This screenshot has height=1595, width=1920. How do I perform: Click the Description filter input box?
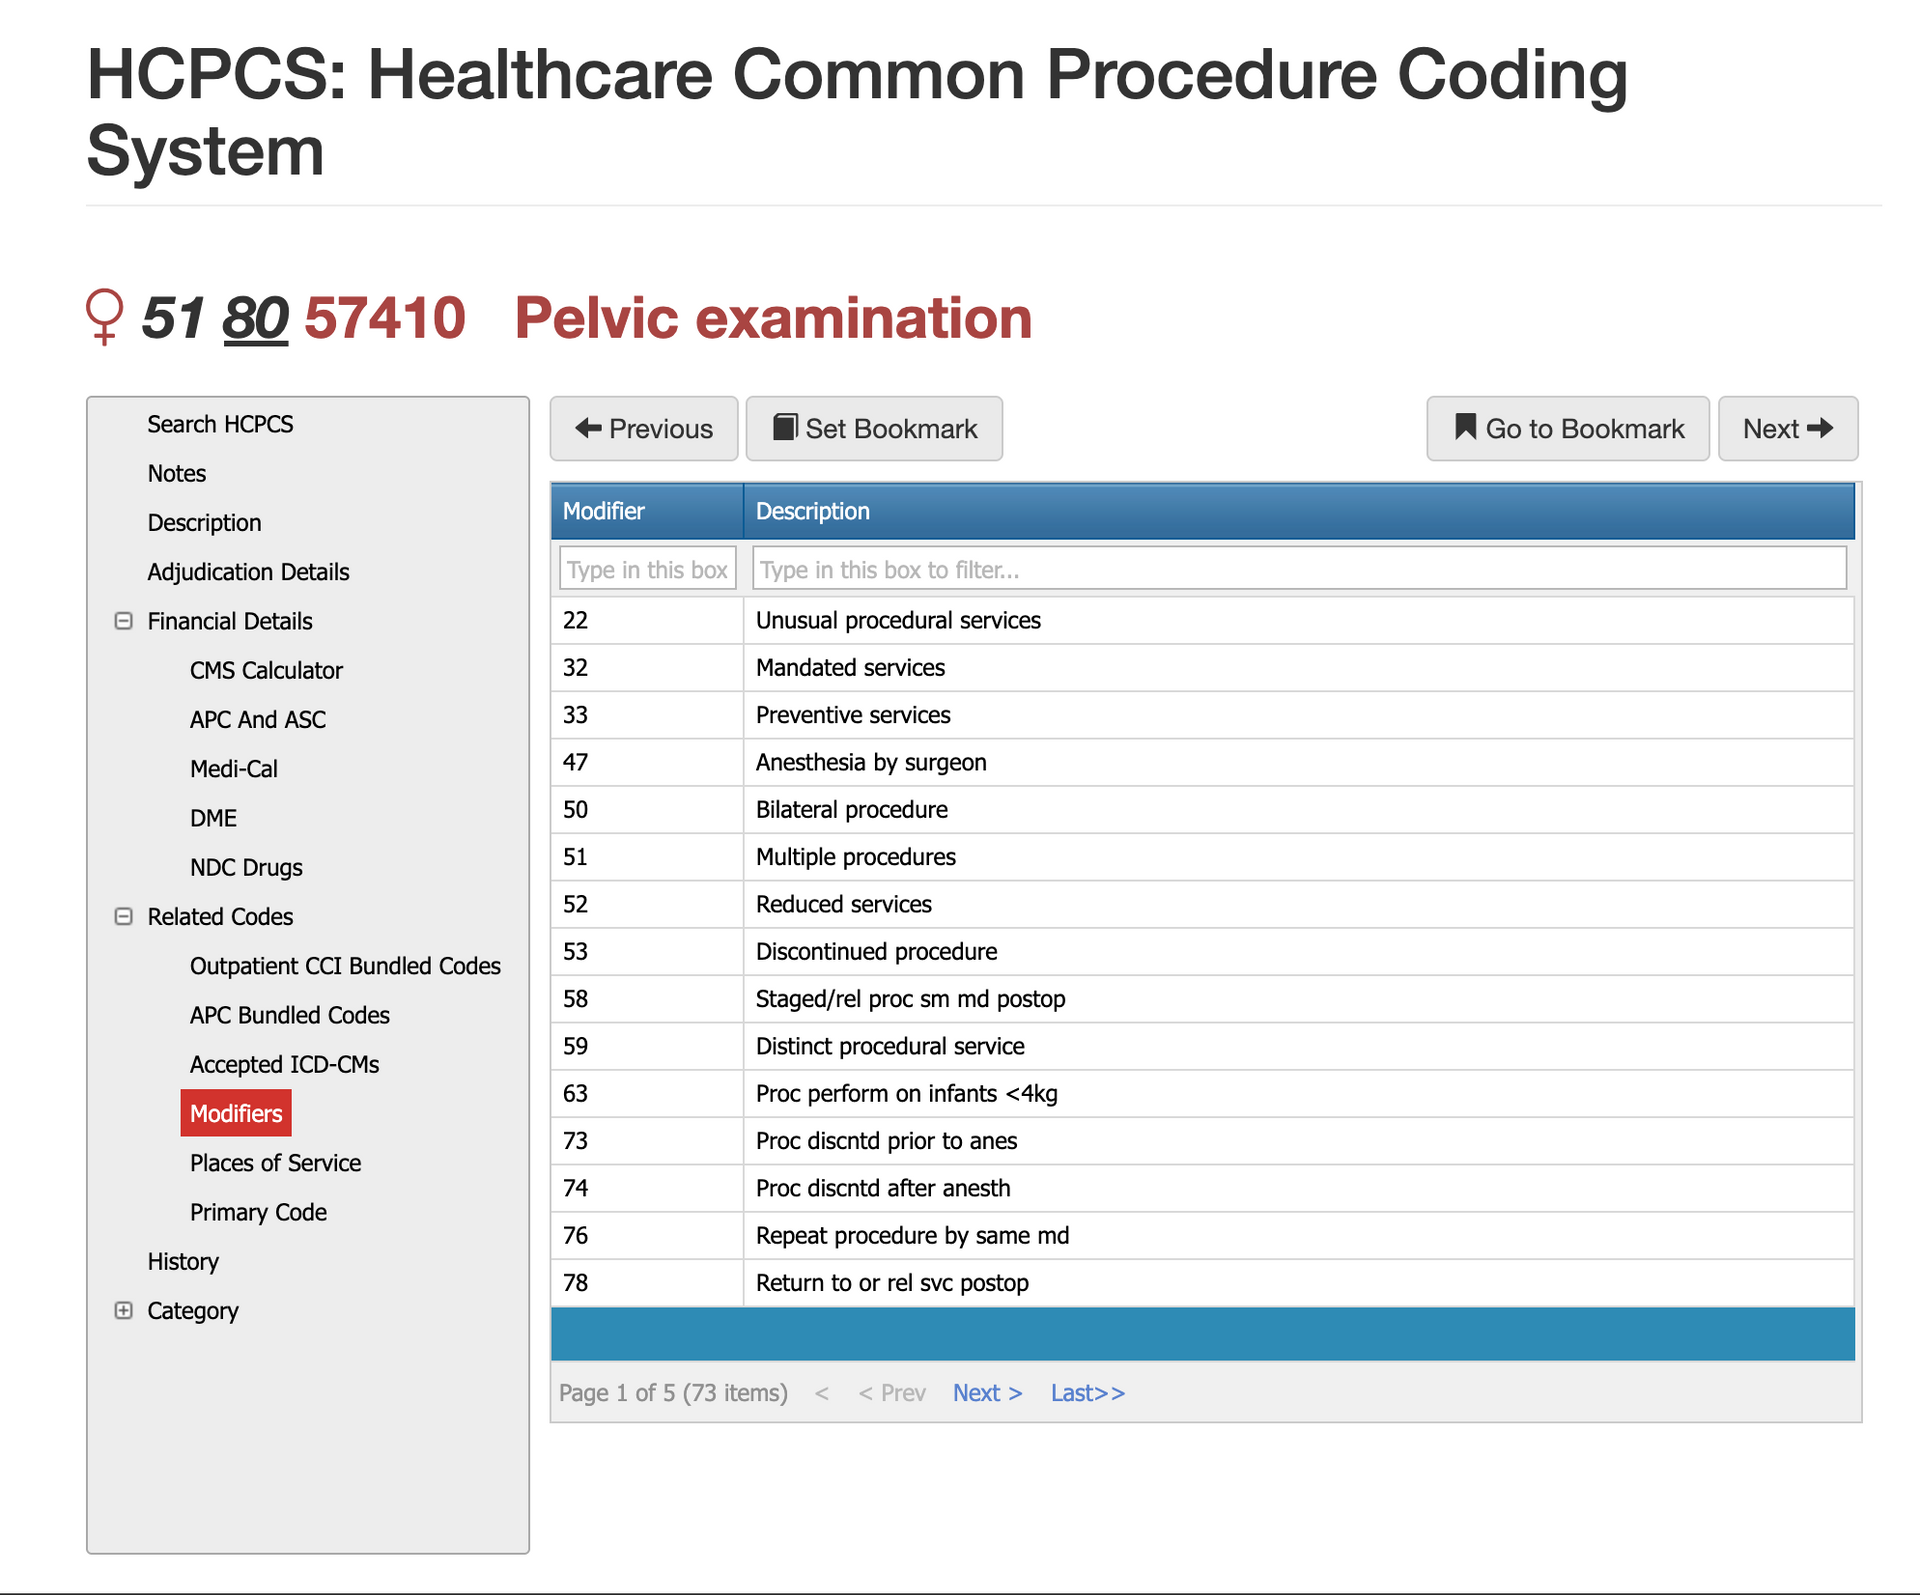pyautogui.click(x=1298, y=569)
